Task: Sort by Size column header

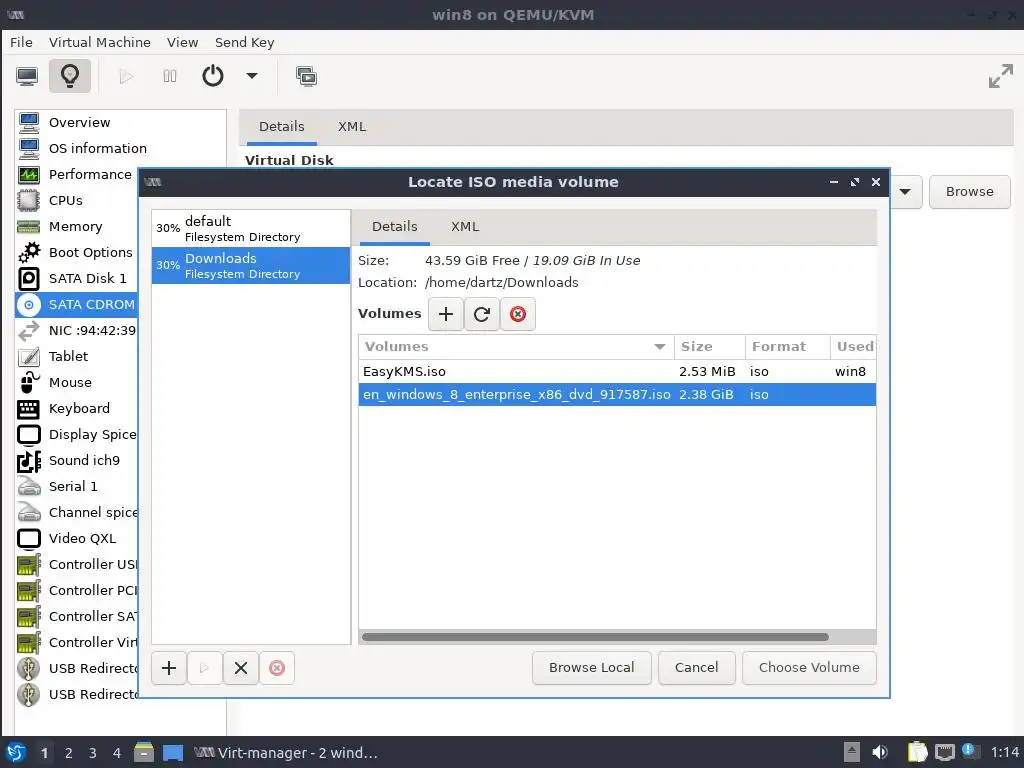Action: pos(710,347)
